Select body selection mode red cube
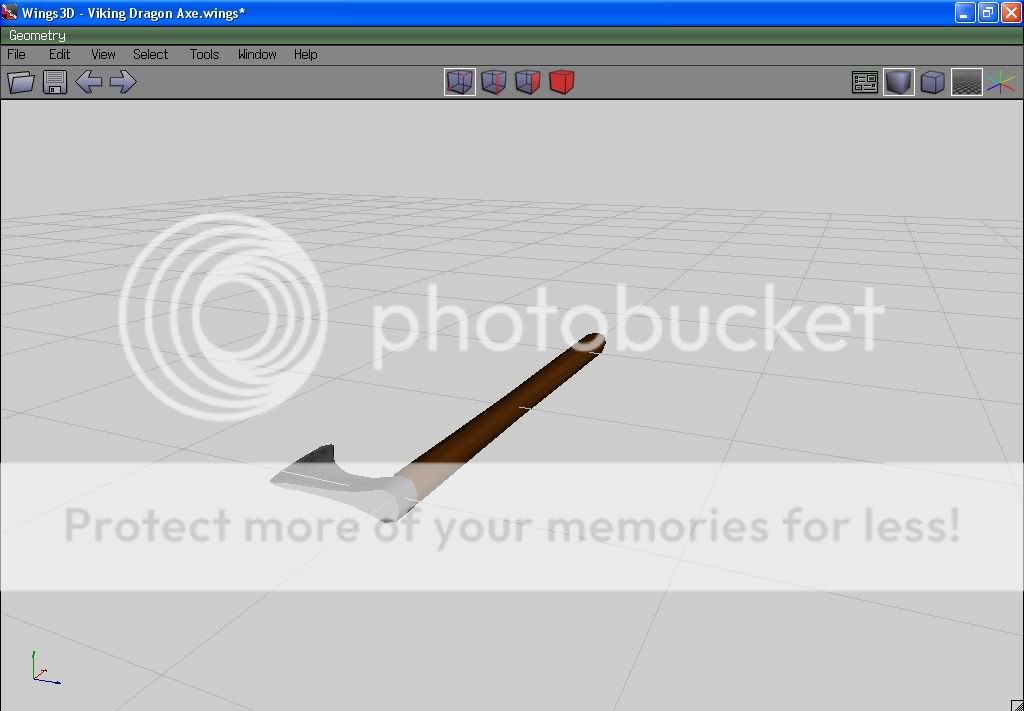Viewport: 1024px width, 711px height. (561, 82)
